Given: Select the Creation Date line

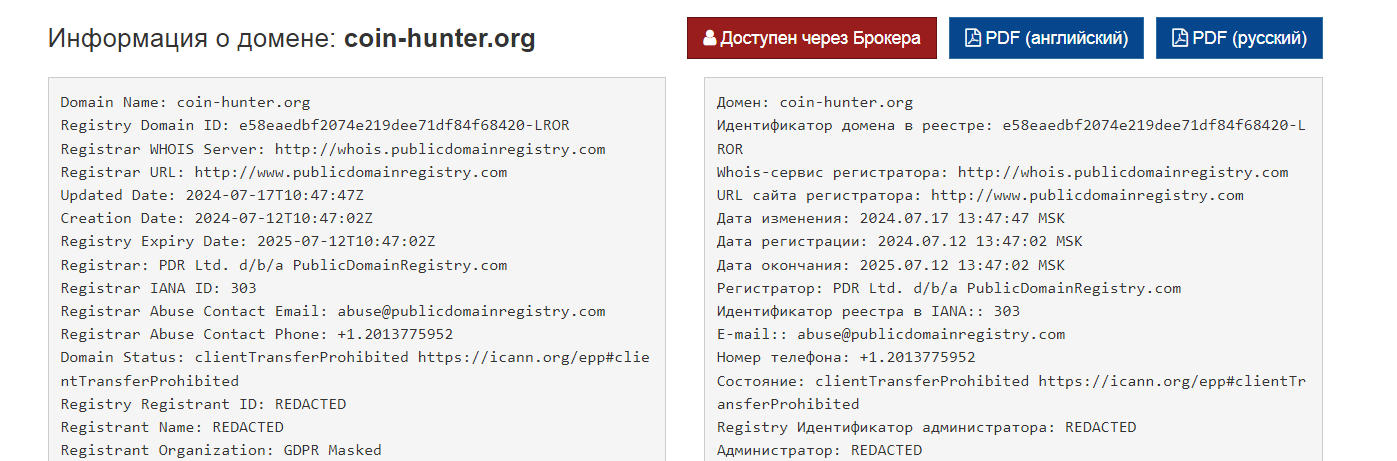Looking at the screenshot, I should [x=216, y=218].
